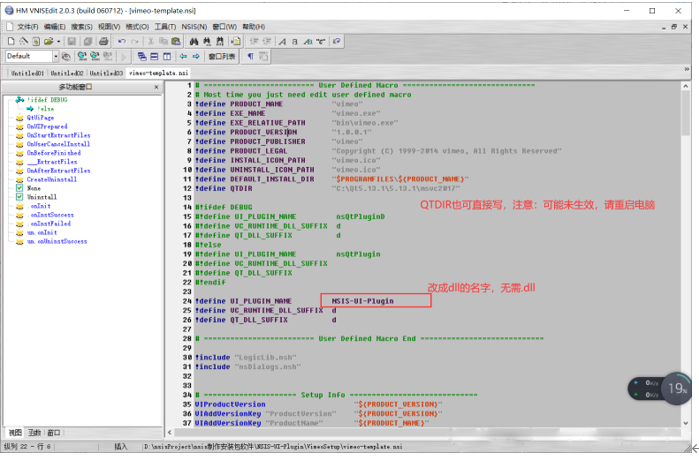
Task: Click the Paste clipboard icon
Action: tap(176, 41)
